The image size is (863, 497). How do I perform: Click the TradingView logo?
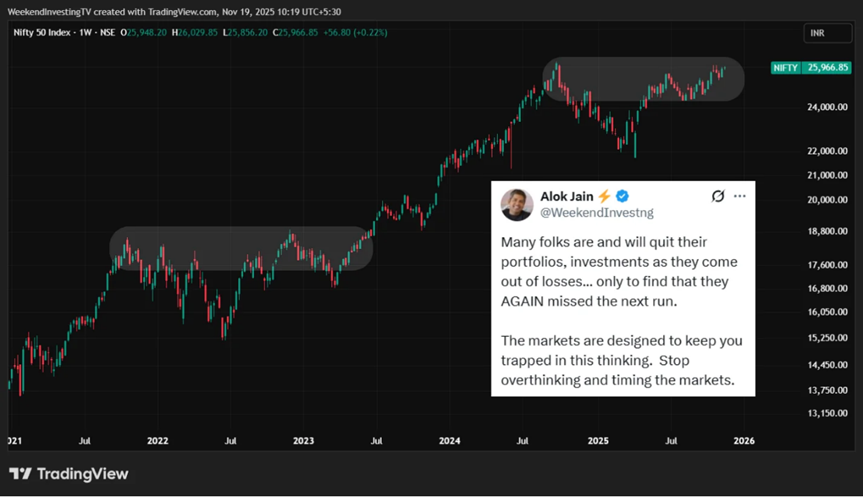coord(69,474)
